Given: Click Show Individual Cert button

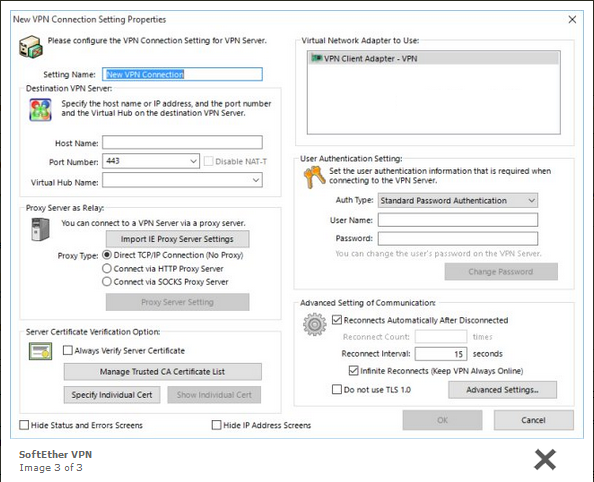Looking at the screenshot, I should pos(214,395).
